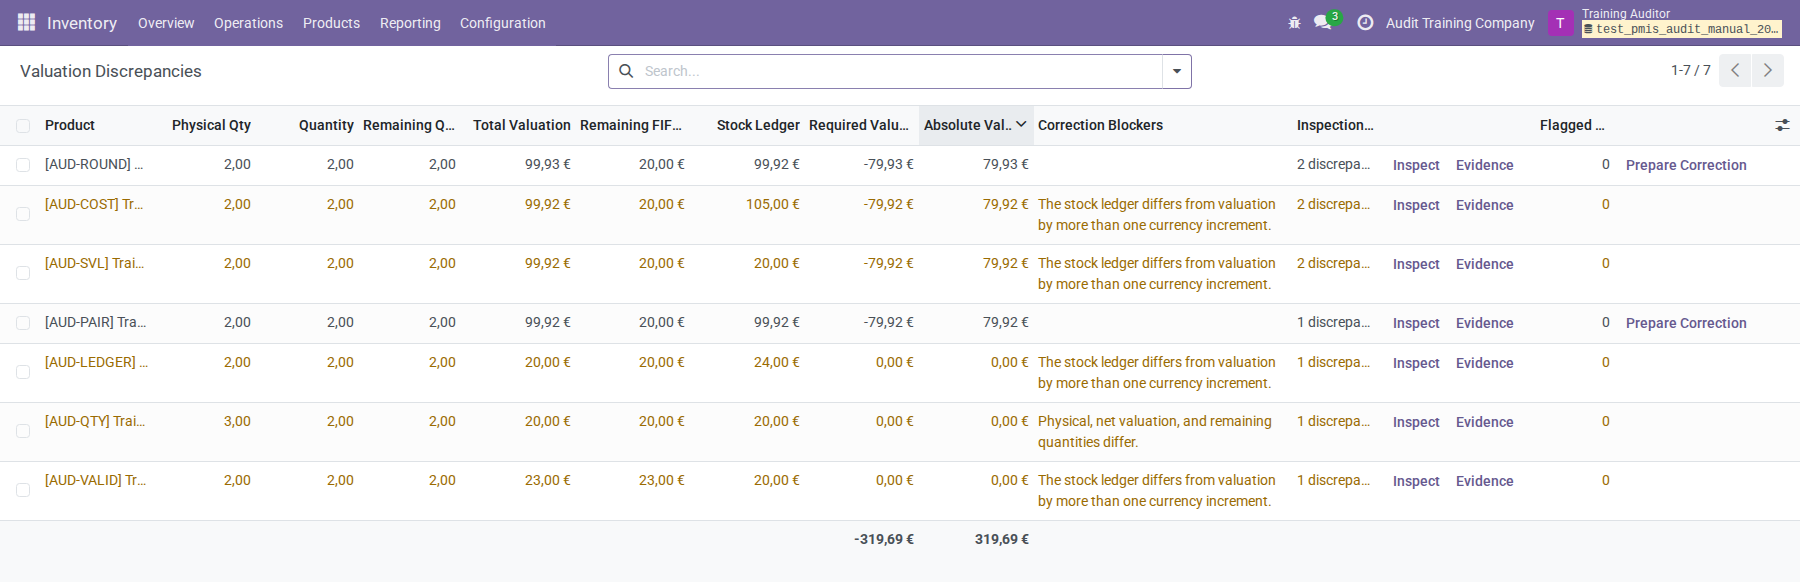The width and height of the screenshot is (1800, 582).
Task: Open the [AUD-QTY] product record
Action: point(95,421)
